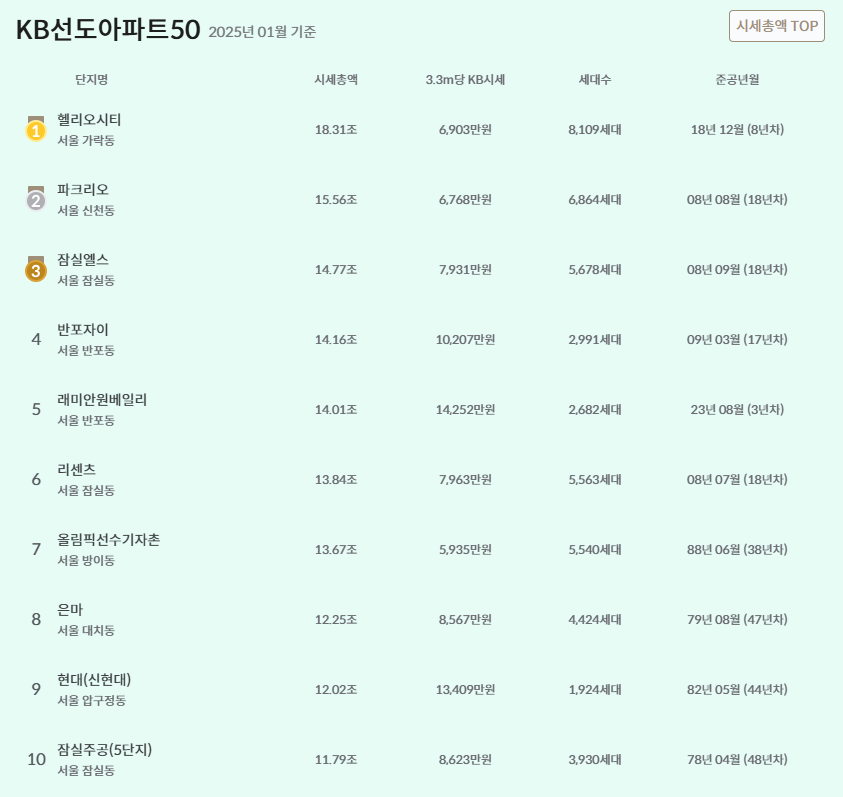Click the 8,623만원 price value
The image size is (843, 797).
coord(465,759)
